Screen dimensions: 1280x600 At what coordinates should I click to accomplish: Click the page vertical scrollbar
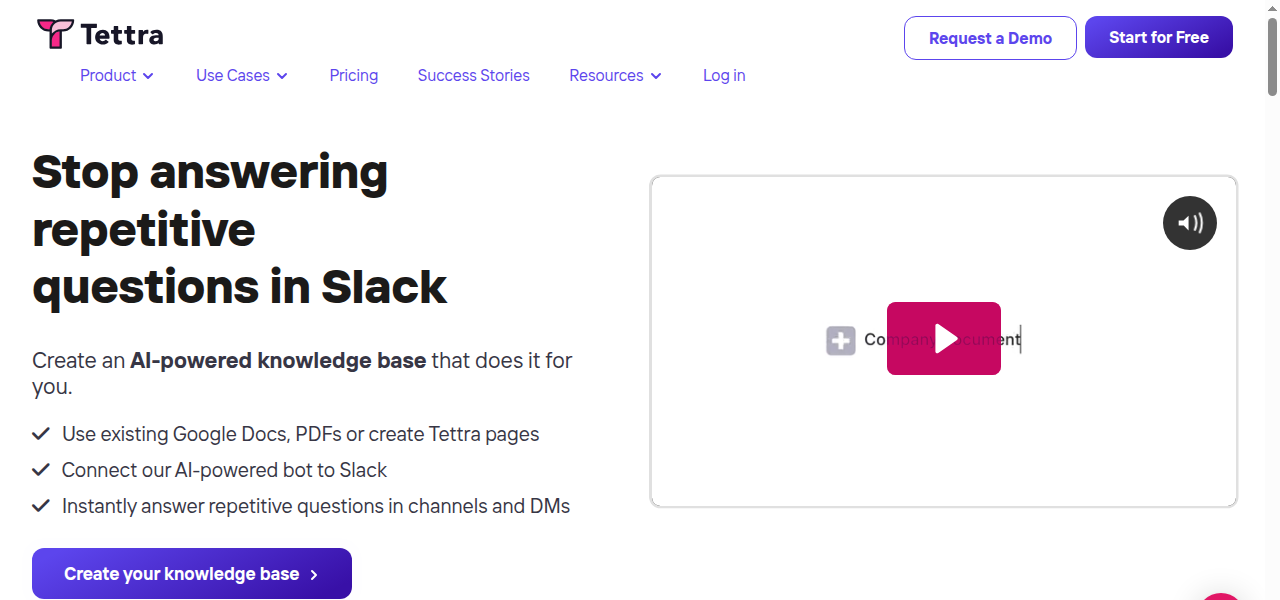[1272, 60]
